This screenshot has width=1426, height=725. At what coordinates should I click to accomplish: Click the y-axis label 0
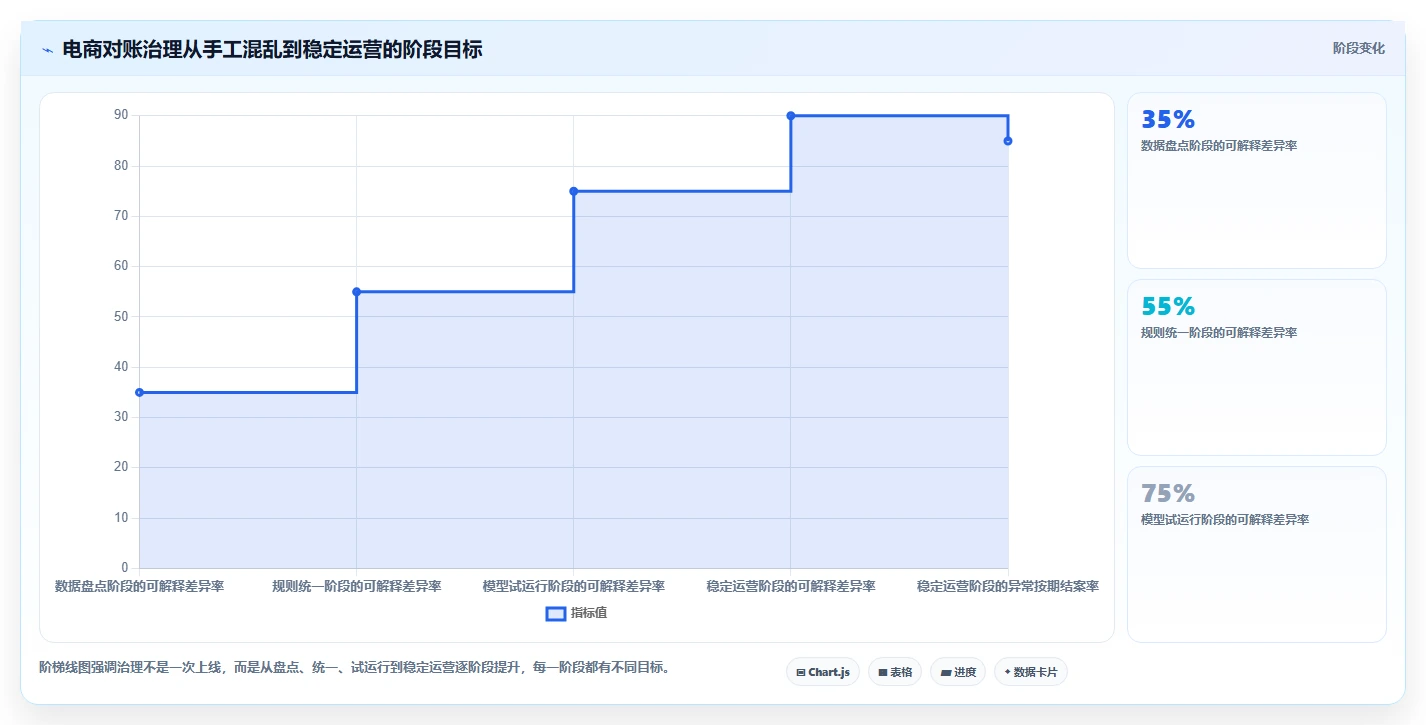[x=125, y=568]
